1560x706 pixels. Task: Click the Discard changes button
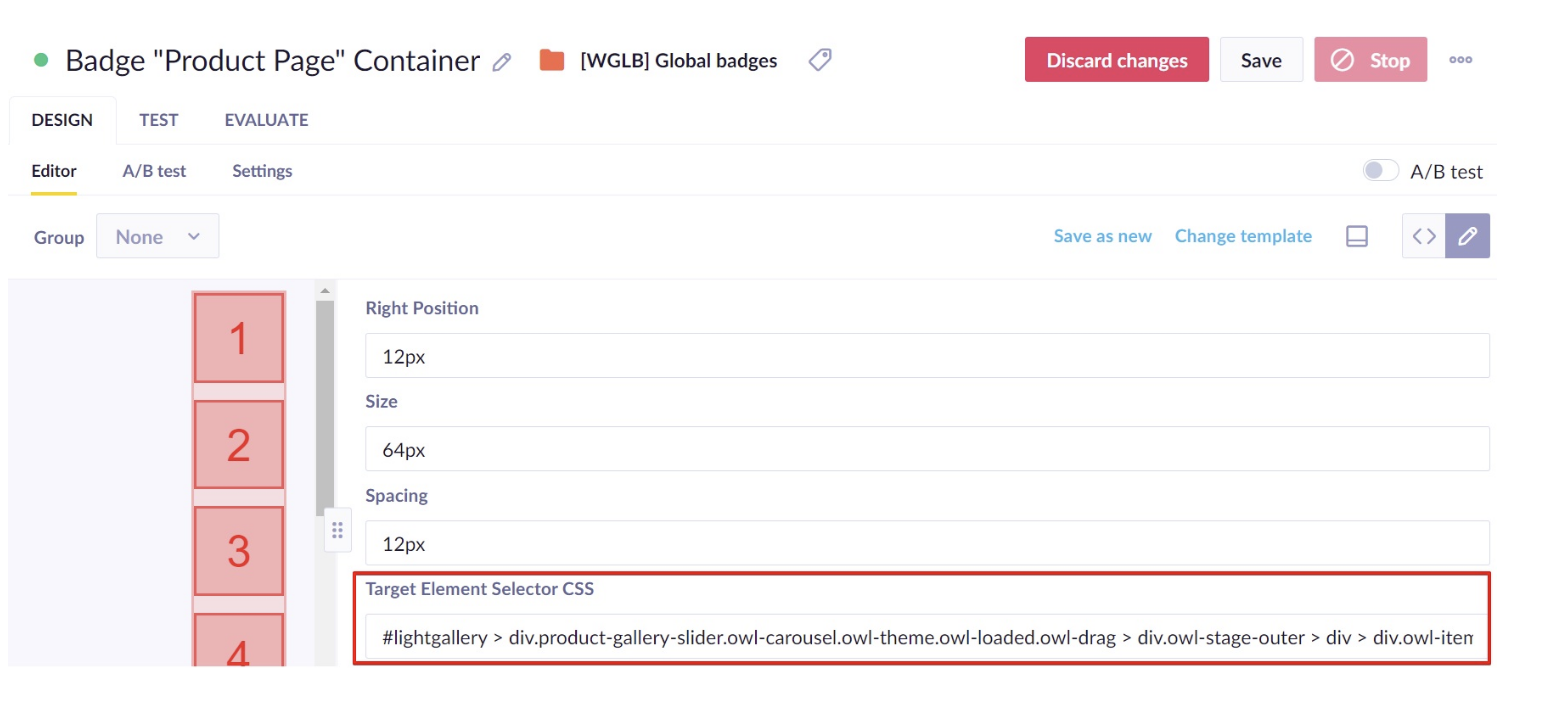coord(1116,60)
